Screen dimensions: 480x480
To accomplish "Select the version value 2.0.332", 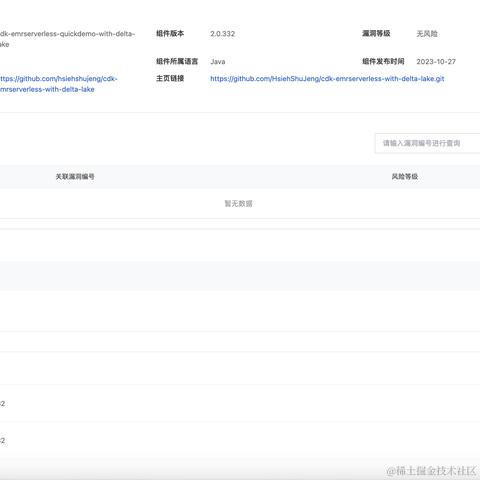I will [x=223, y=34].
